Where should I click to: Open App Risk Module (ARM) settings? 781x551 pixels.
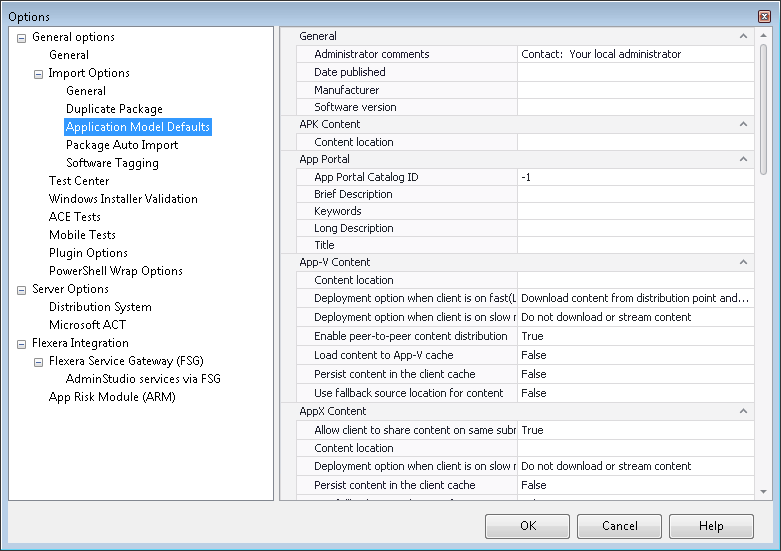tap(112, 397)
